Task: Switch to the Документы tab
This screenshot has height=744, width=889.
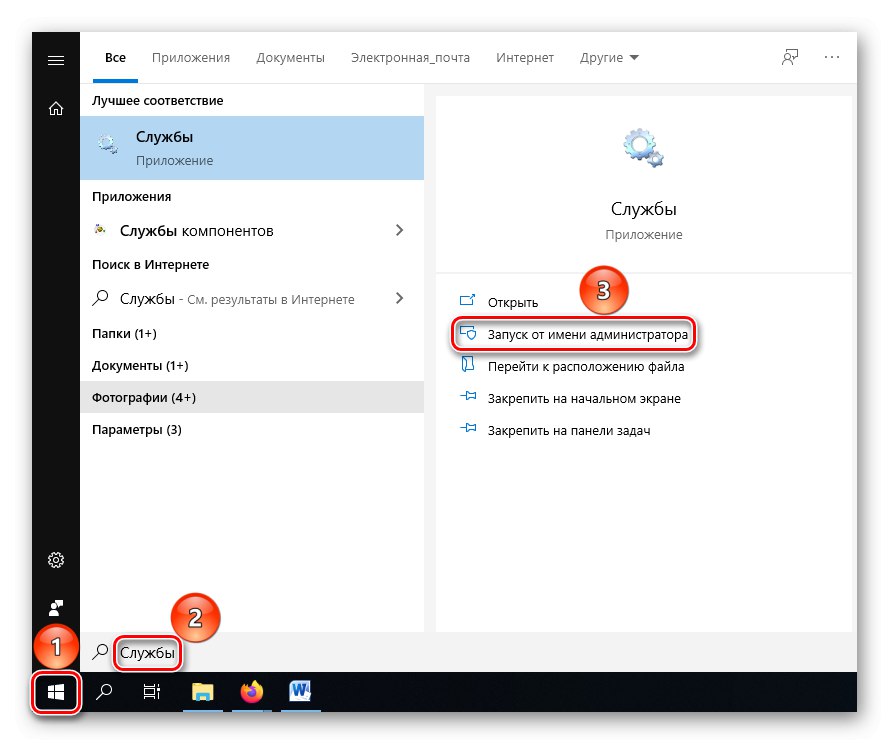Action: pos(290,58)
